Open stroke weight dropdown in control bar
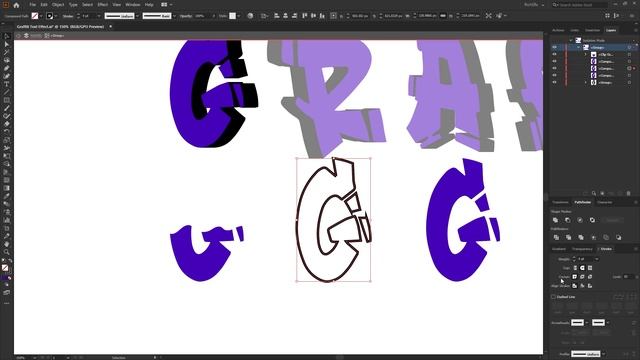Image resolution: width=640 pixels, height=360 pixels. (99, 16)
